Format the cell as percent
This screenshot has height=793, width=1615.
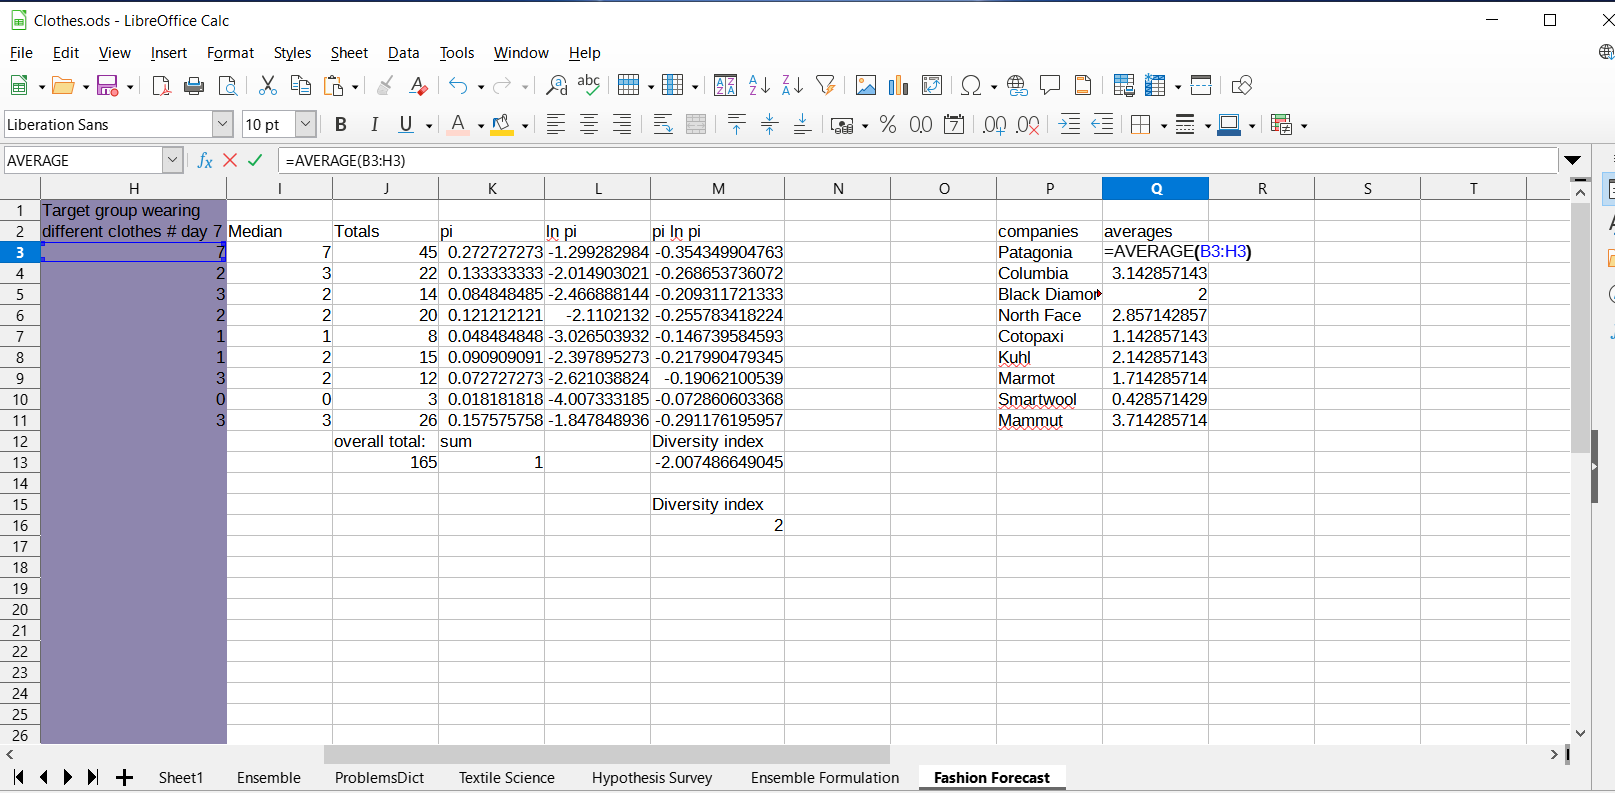888,124
